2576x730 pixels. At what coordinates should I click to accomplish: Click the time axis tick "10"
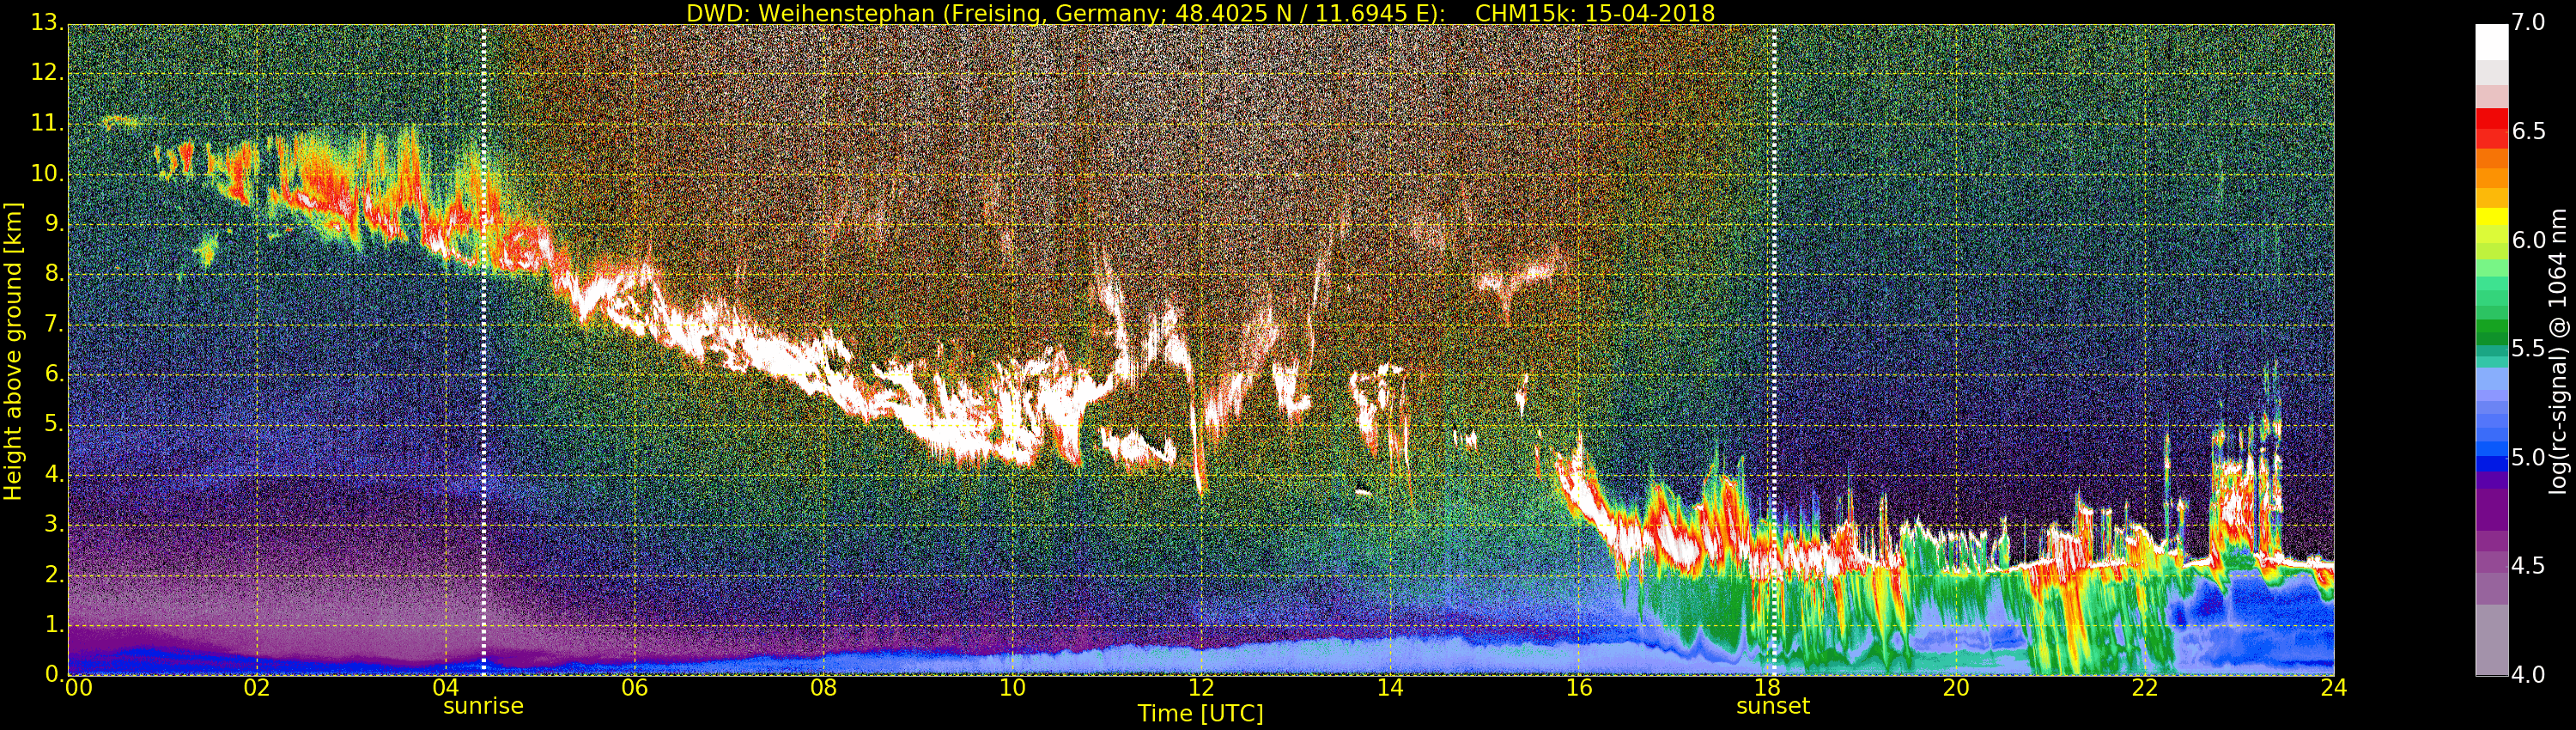tap(1012, 688)
